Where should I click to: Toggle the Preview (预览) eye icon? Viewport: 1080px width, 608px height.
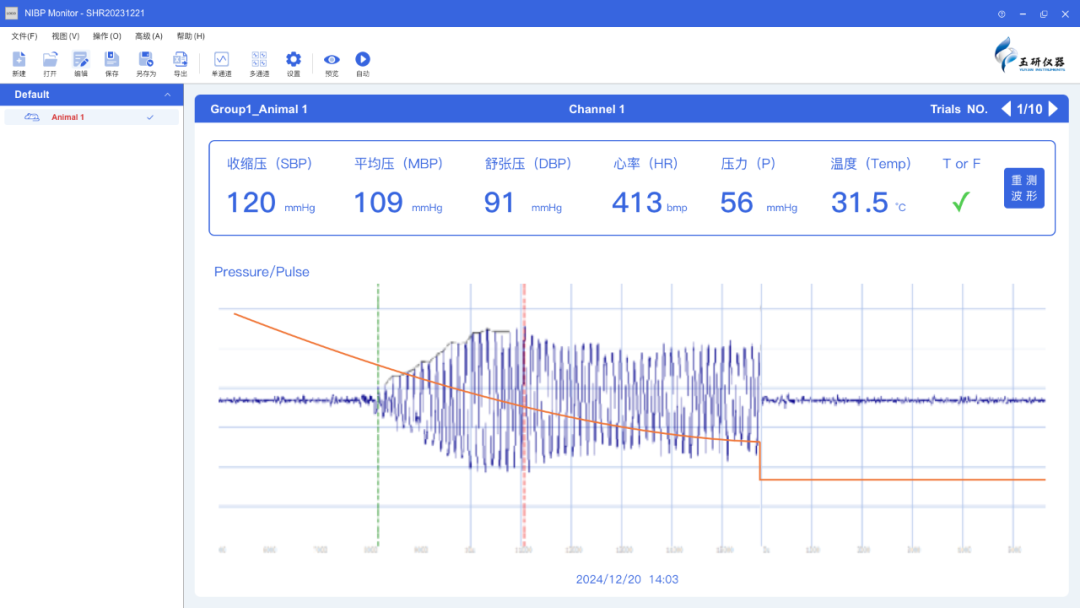(x=332, y=60)
